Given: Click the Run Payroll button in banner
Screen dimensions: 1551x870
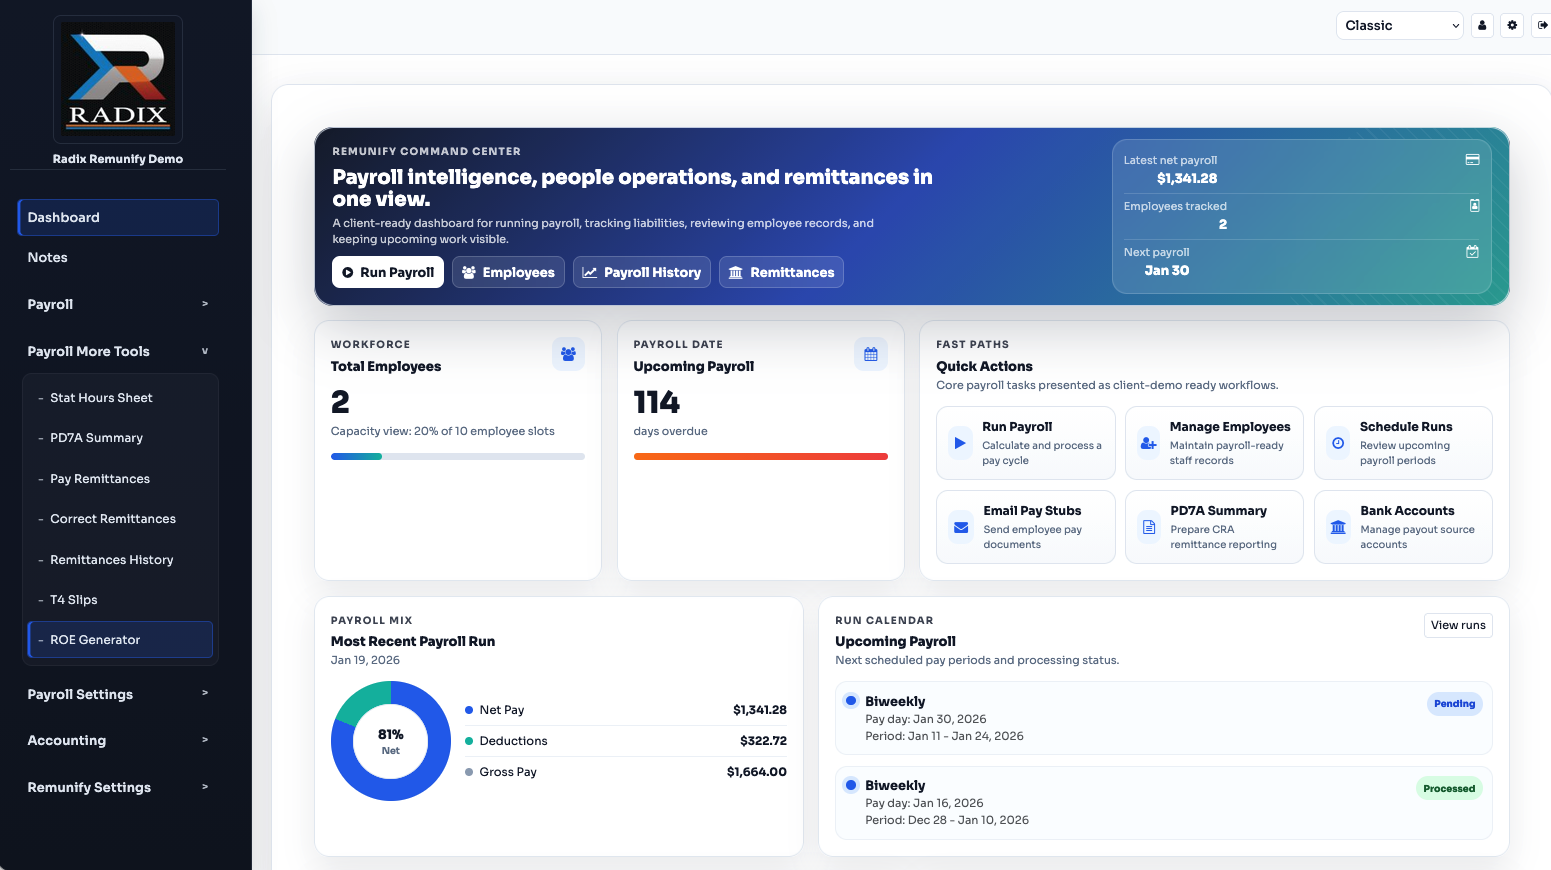Looking at the screenshot, I should (388, 272).
